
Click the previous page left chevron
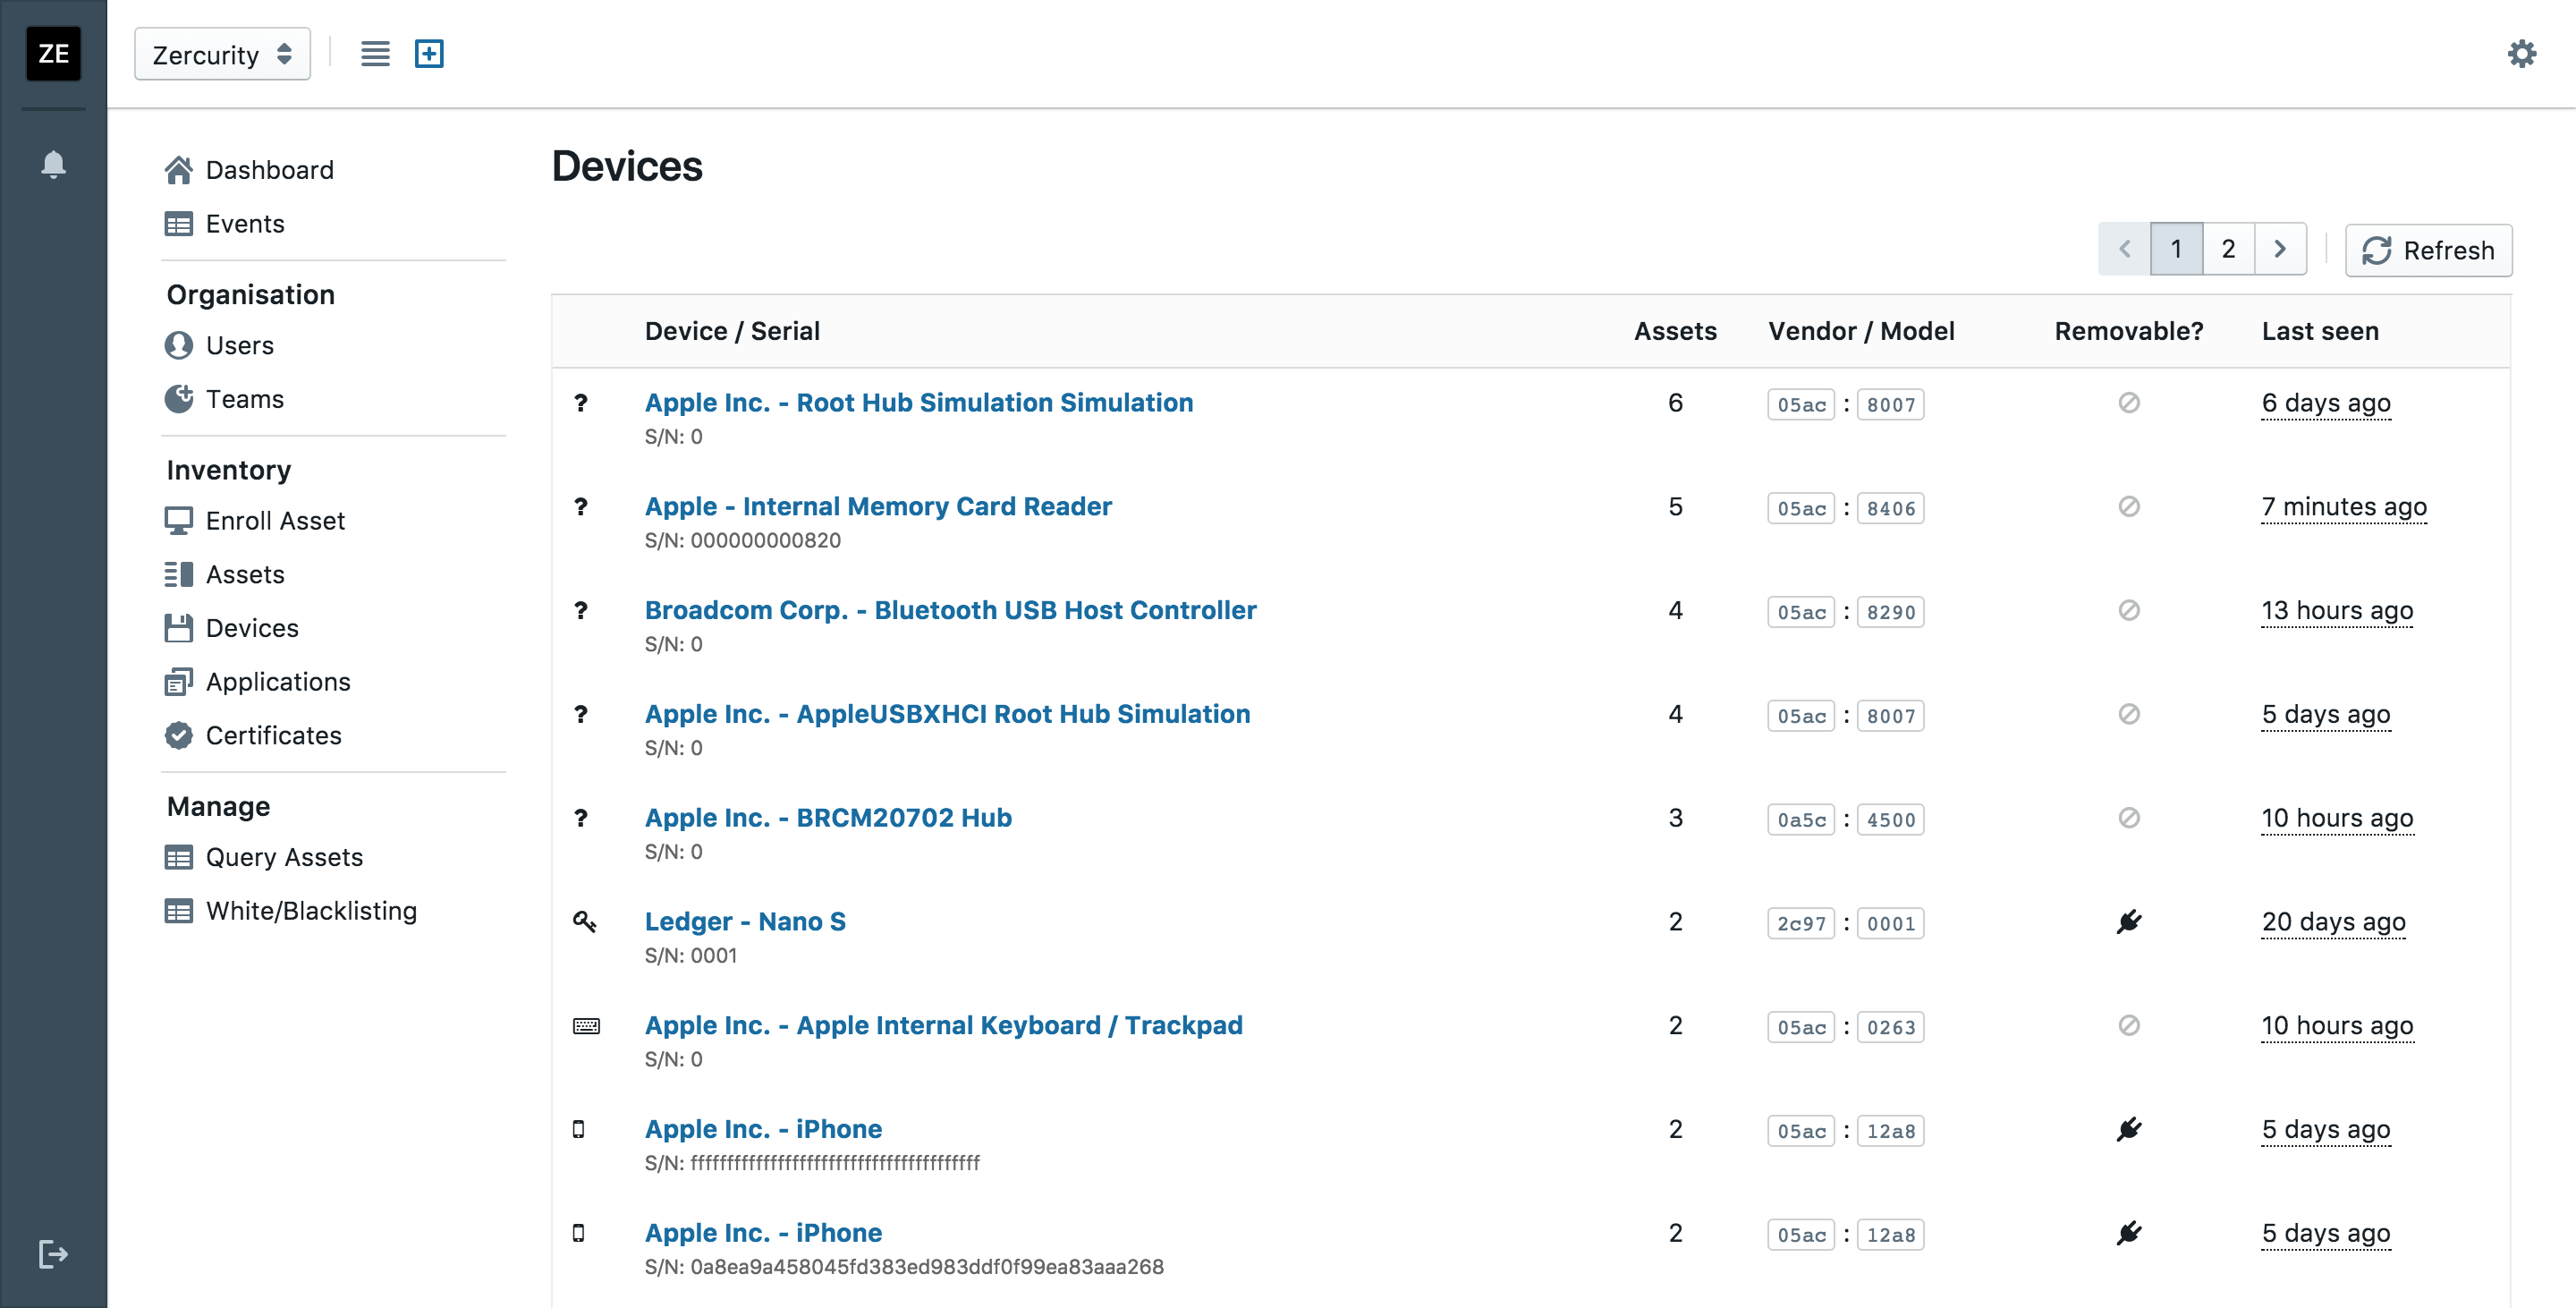[2124, 249]
